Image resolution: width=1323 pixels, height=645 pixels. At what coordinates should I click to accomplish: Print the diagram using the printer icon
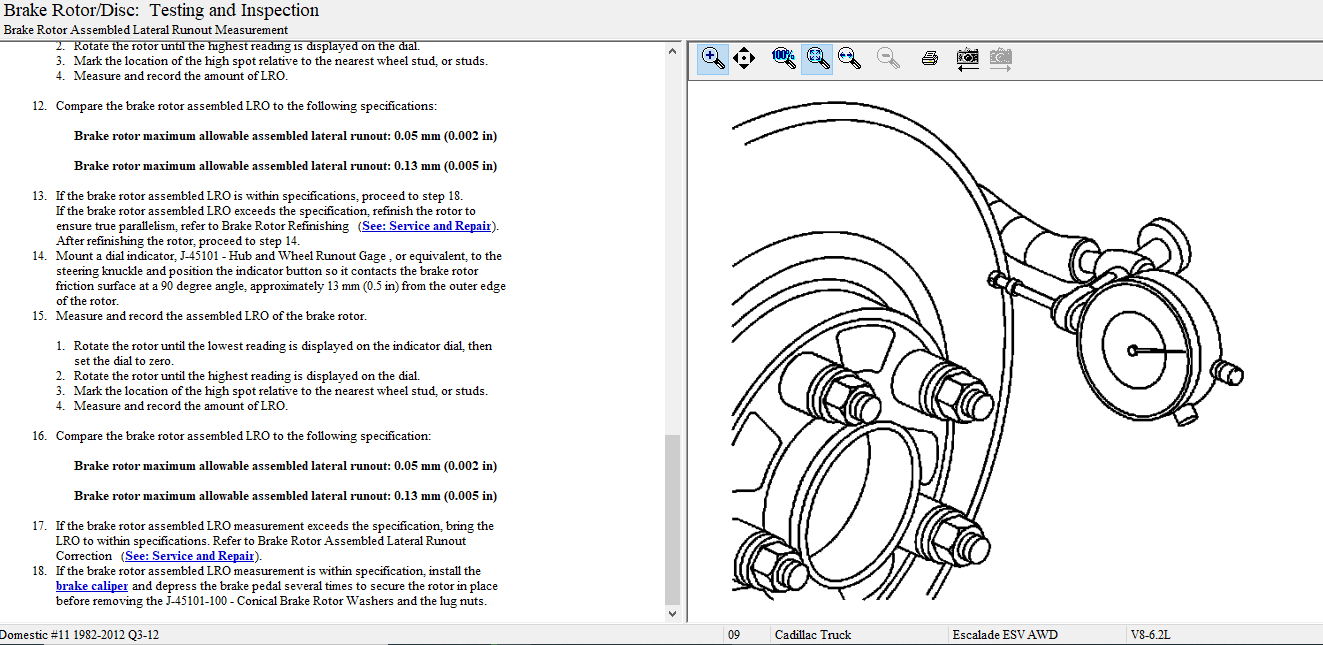tap(929, 58)
